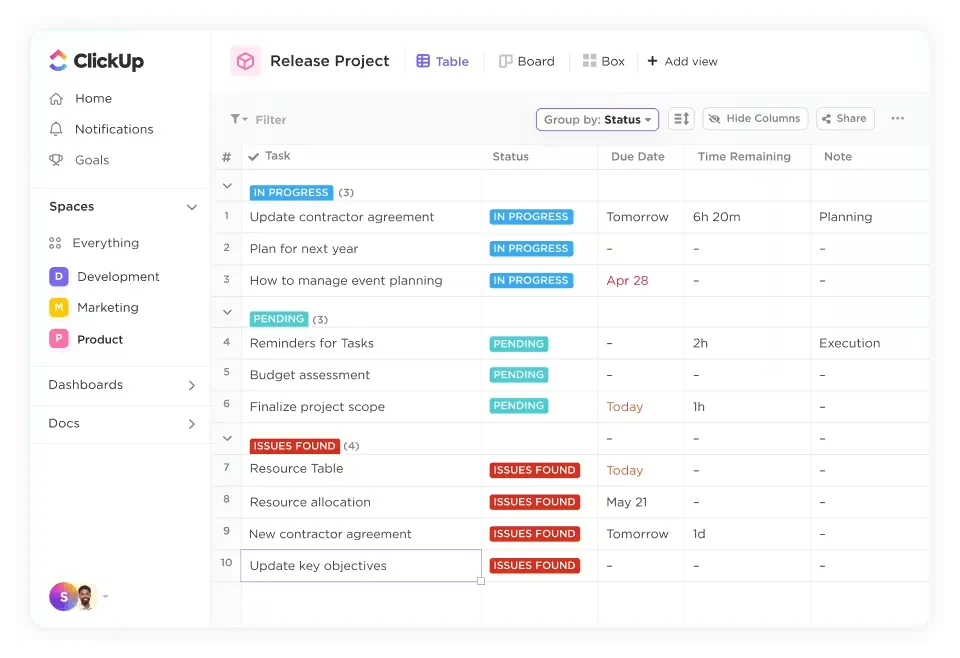Click the purple S user avatar
The width and height of the screenshot is (960, 658).
tap(63, 596)
